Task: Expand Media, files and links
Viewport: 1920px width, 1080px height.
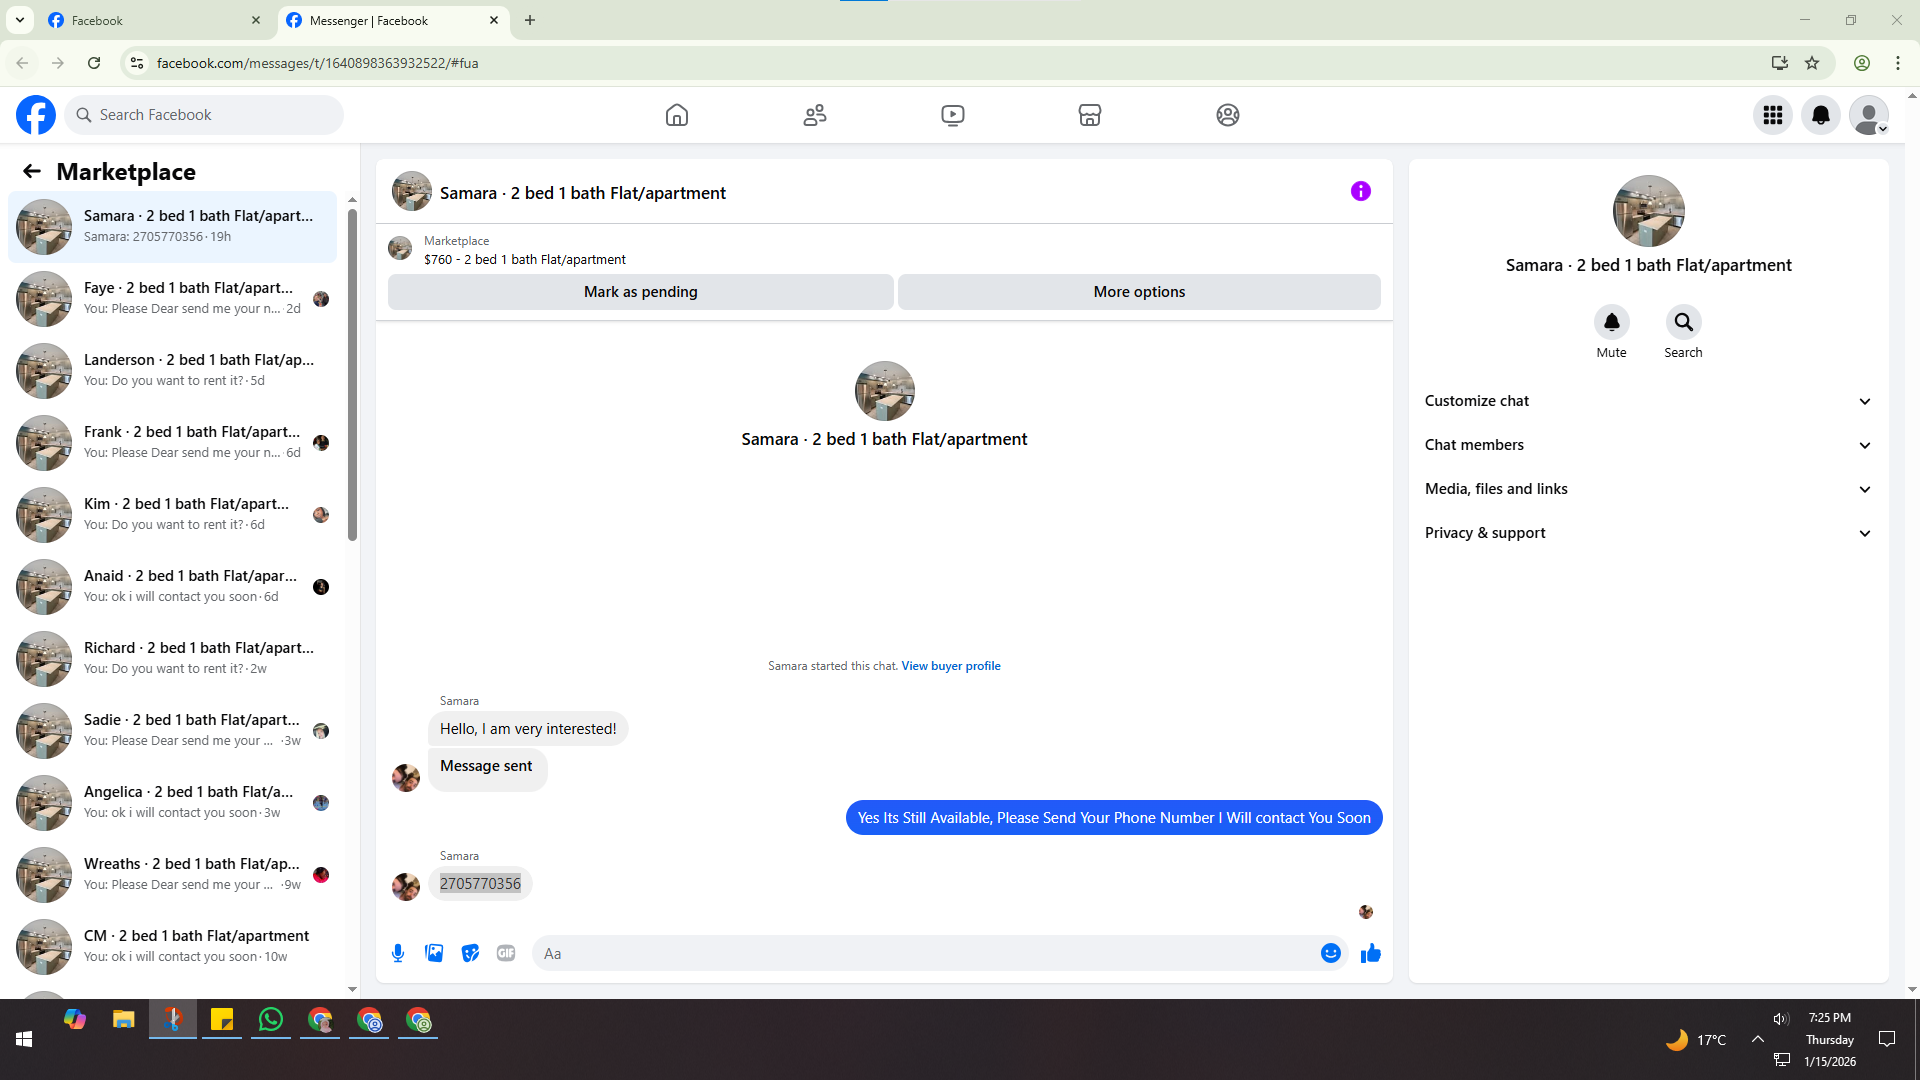Action: tap(1647, 489)
